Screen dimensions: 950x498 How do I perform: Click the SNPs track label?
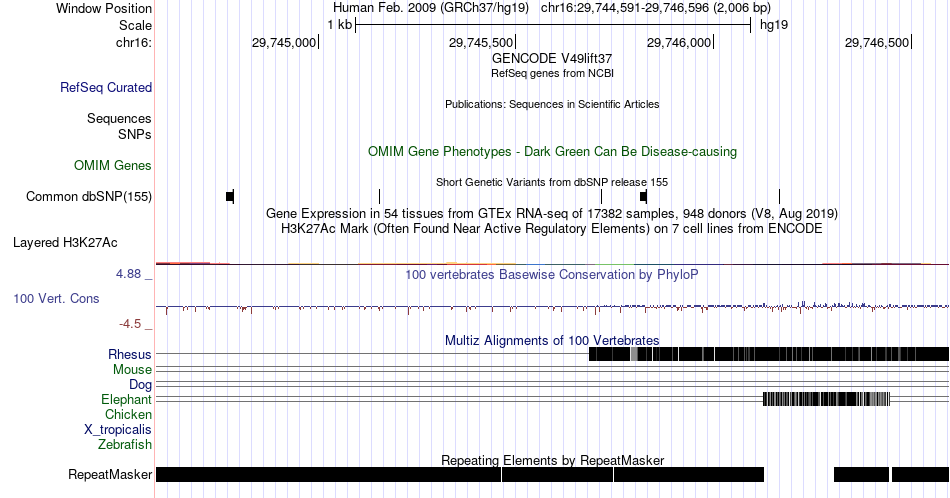click(135, 134)
